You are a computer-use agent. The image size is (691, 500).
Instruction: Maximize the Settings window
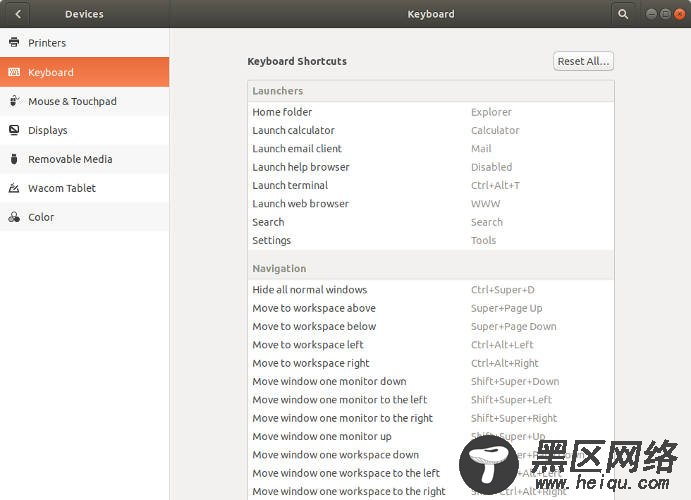coord(665,14)
